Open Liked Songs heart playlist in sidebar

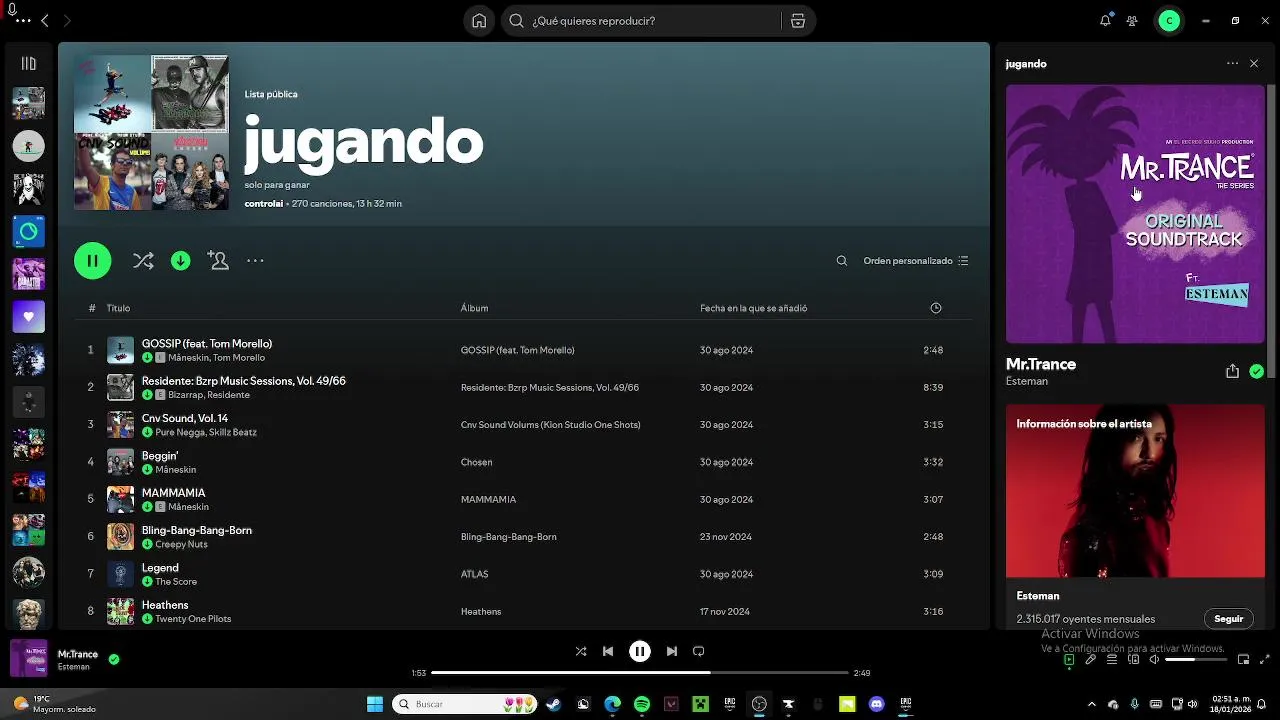click(28, 317)
